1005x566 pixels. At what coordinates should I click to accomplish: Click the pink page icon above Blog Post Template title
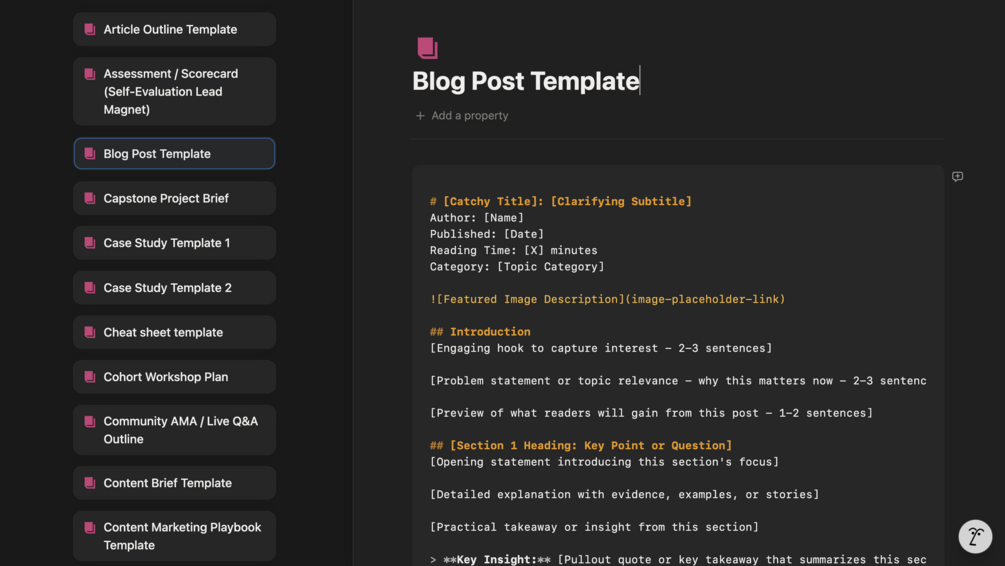pyautogui.click(x=428, y=48)
